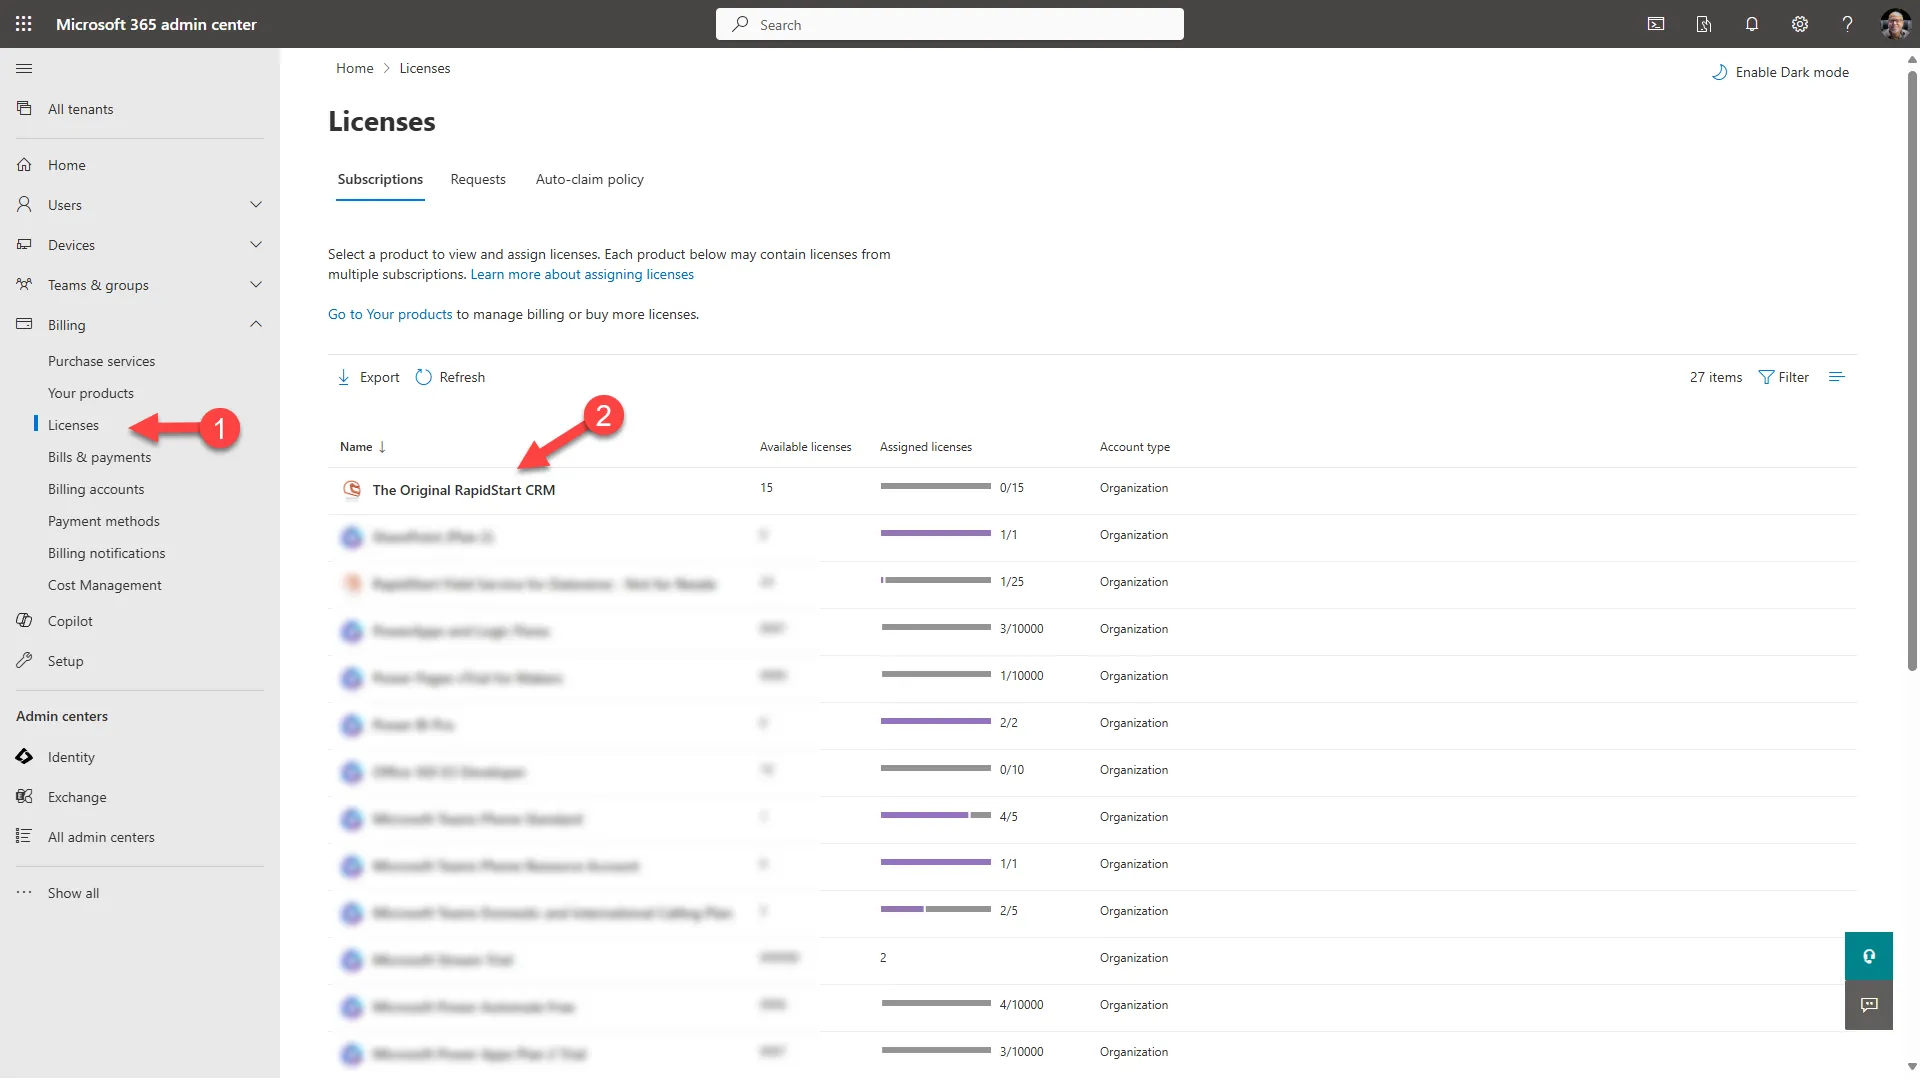Expand the Users section
The image size is (1920, 1080).
point(256,204)
